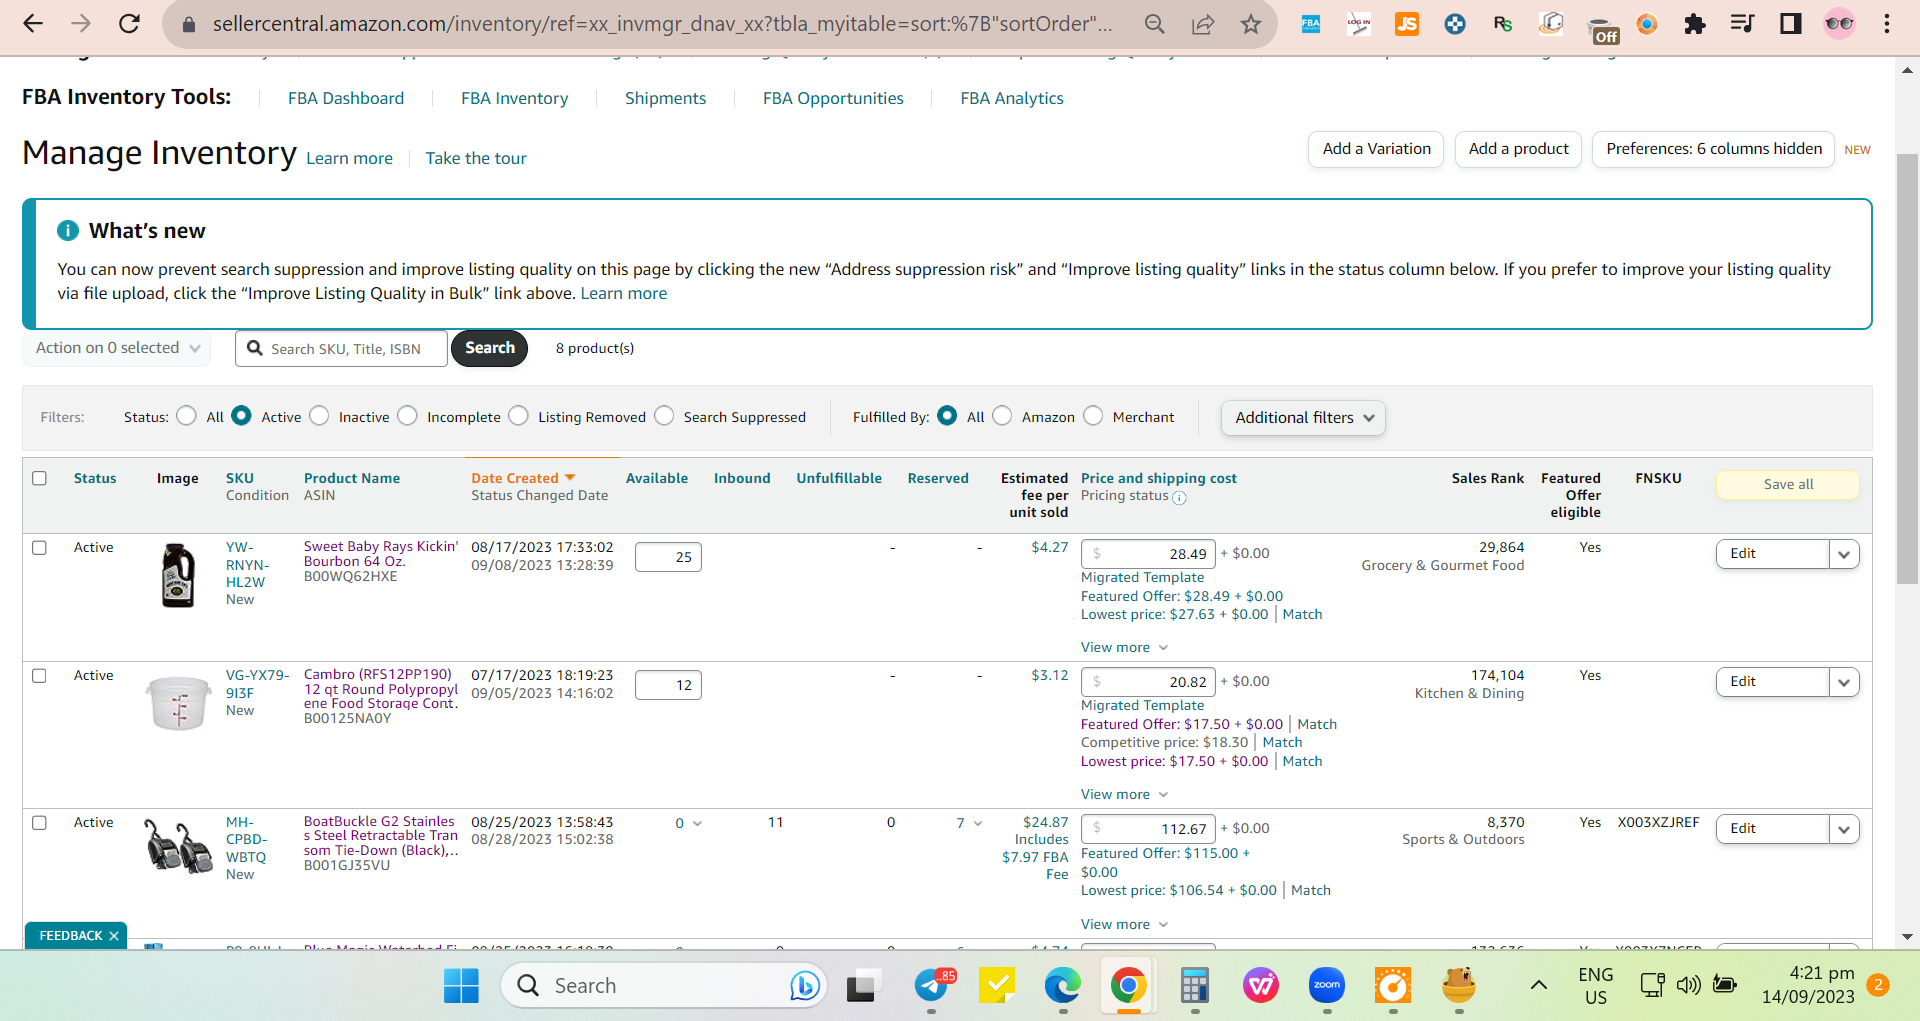
Task: Open the Chrome profile avatar
Action: (1839, 24)
